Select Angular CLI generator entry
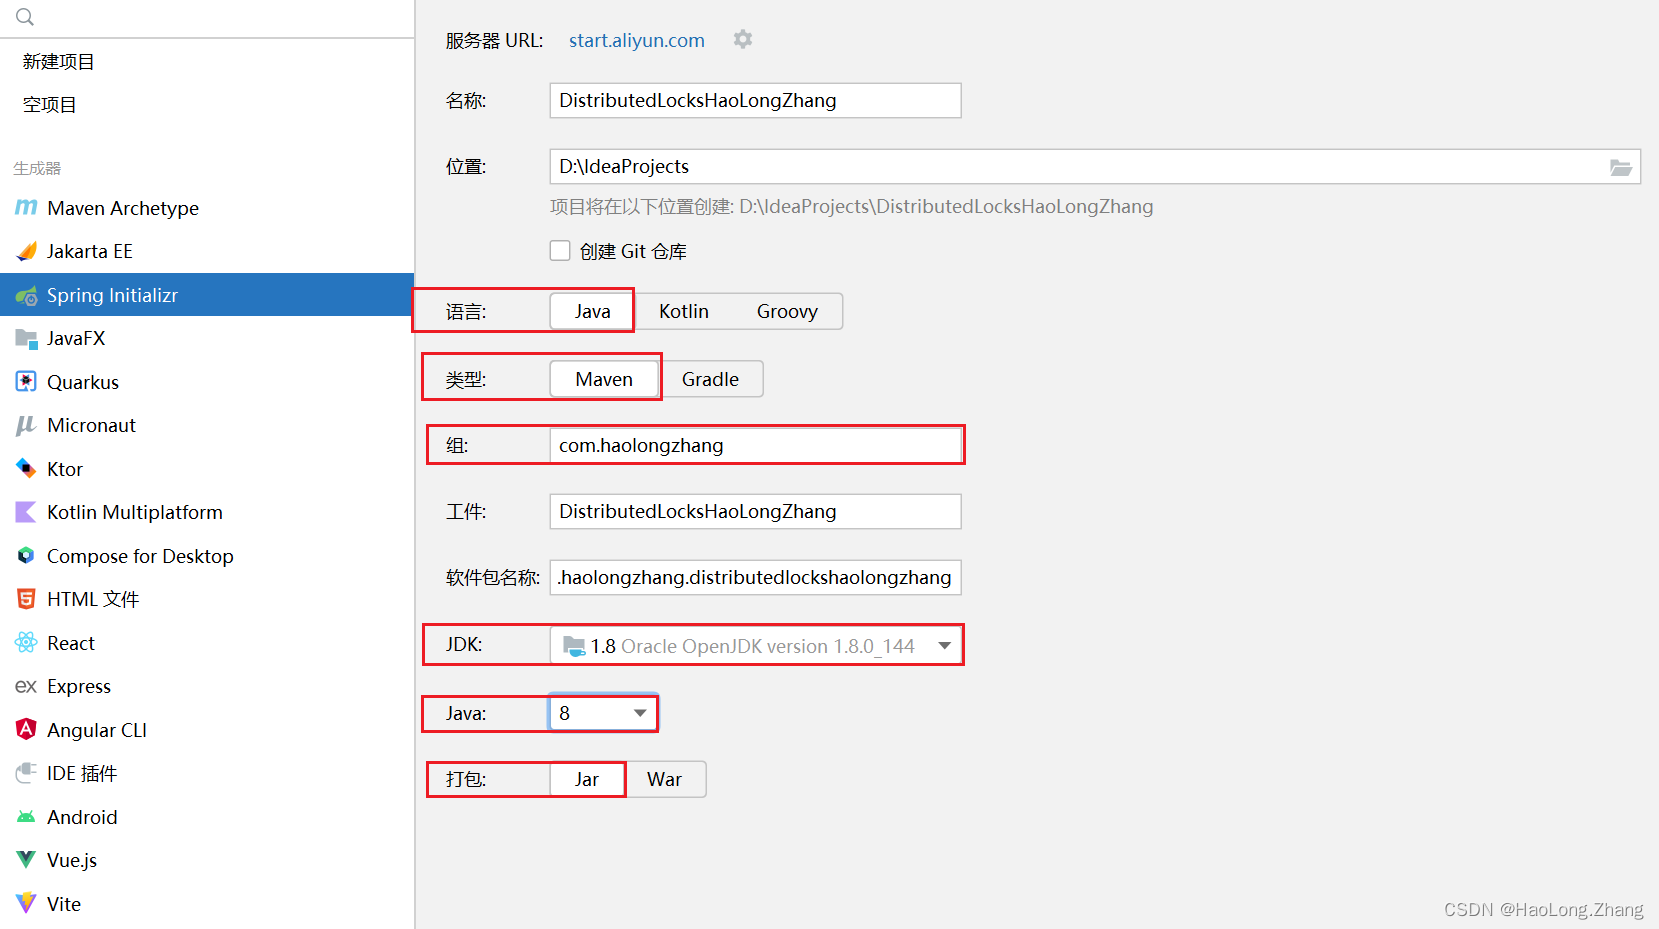The height and width of the screenshot is (929, 1659). (x=207, y=730)
